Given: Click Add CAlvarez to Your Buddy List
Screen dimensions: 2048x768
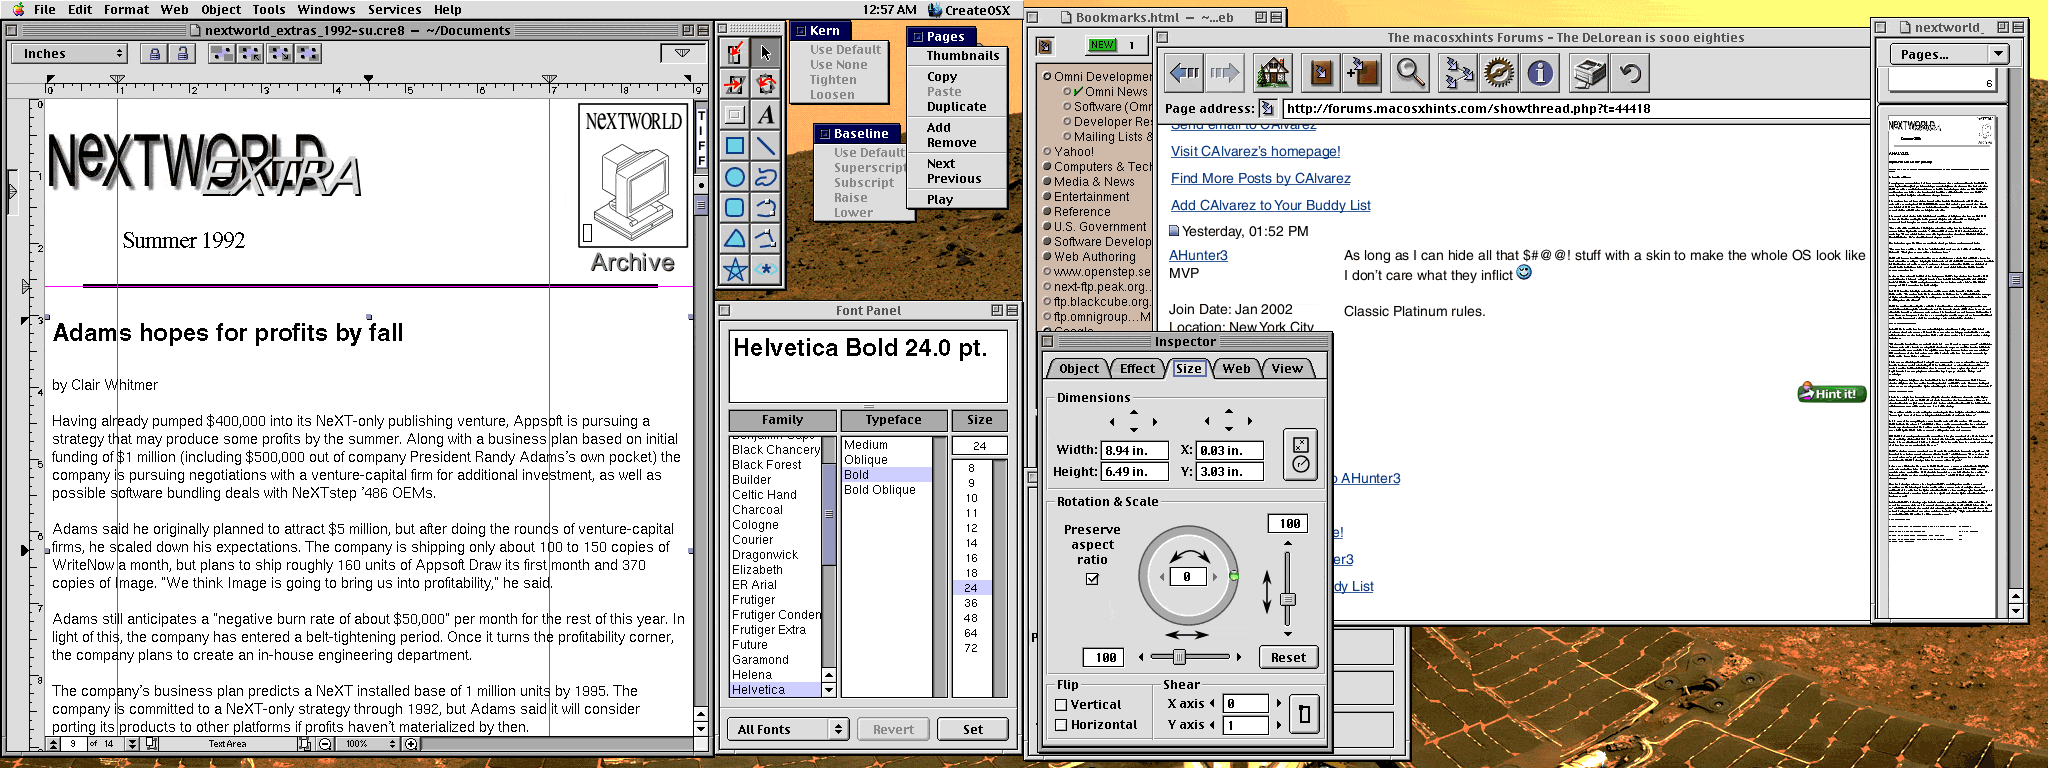Looking at the screenshot, I should click(1270, 205).
